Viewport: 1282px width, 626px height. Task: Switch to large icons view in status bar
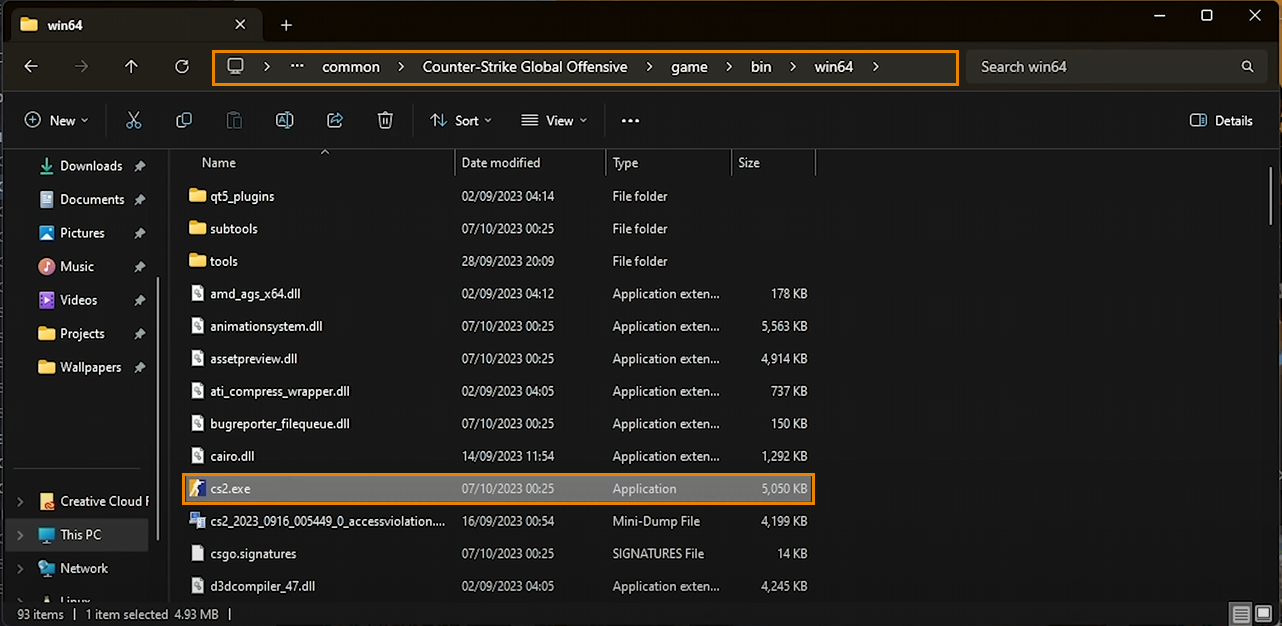pyautogui.click(x=1264, y=614)
